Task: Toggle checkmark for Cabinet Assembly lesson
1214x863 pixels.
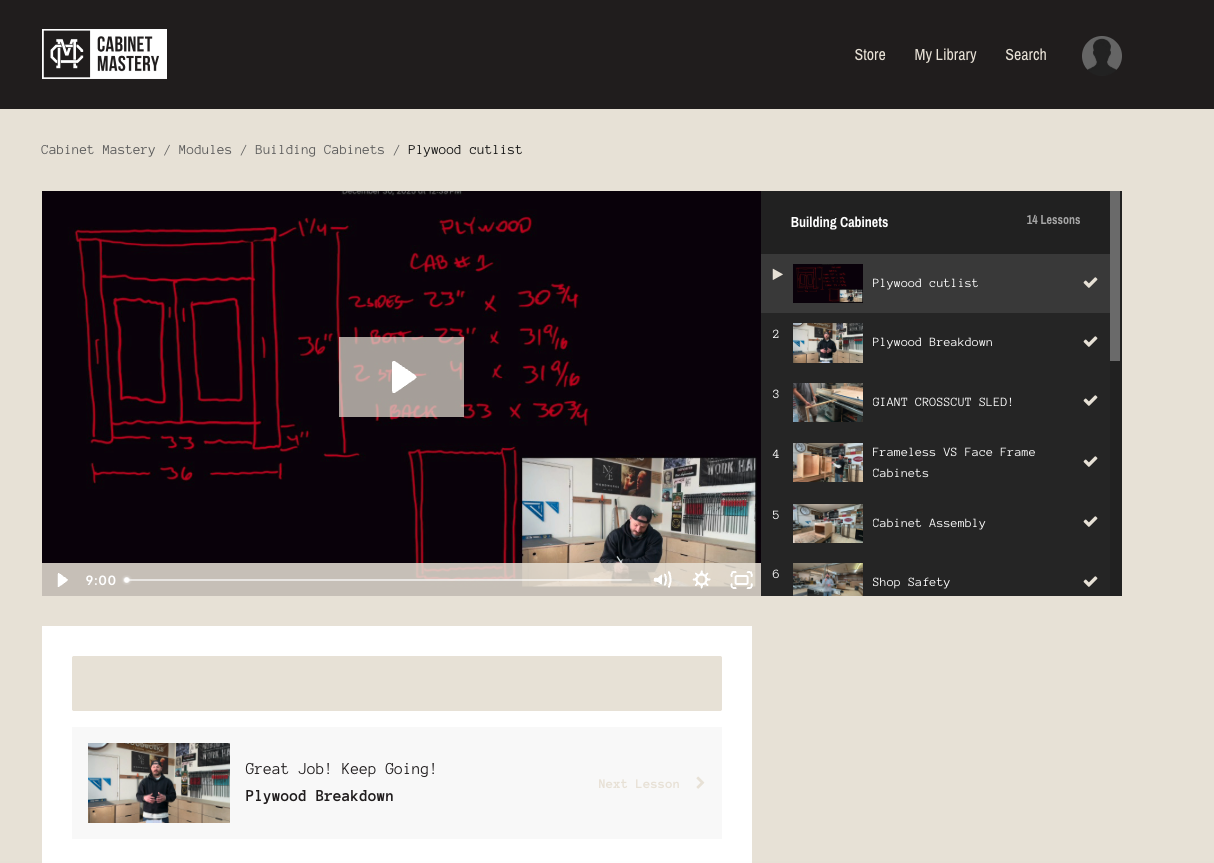Action: tap(1090, 522)
